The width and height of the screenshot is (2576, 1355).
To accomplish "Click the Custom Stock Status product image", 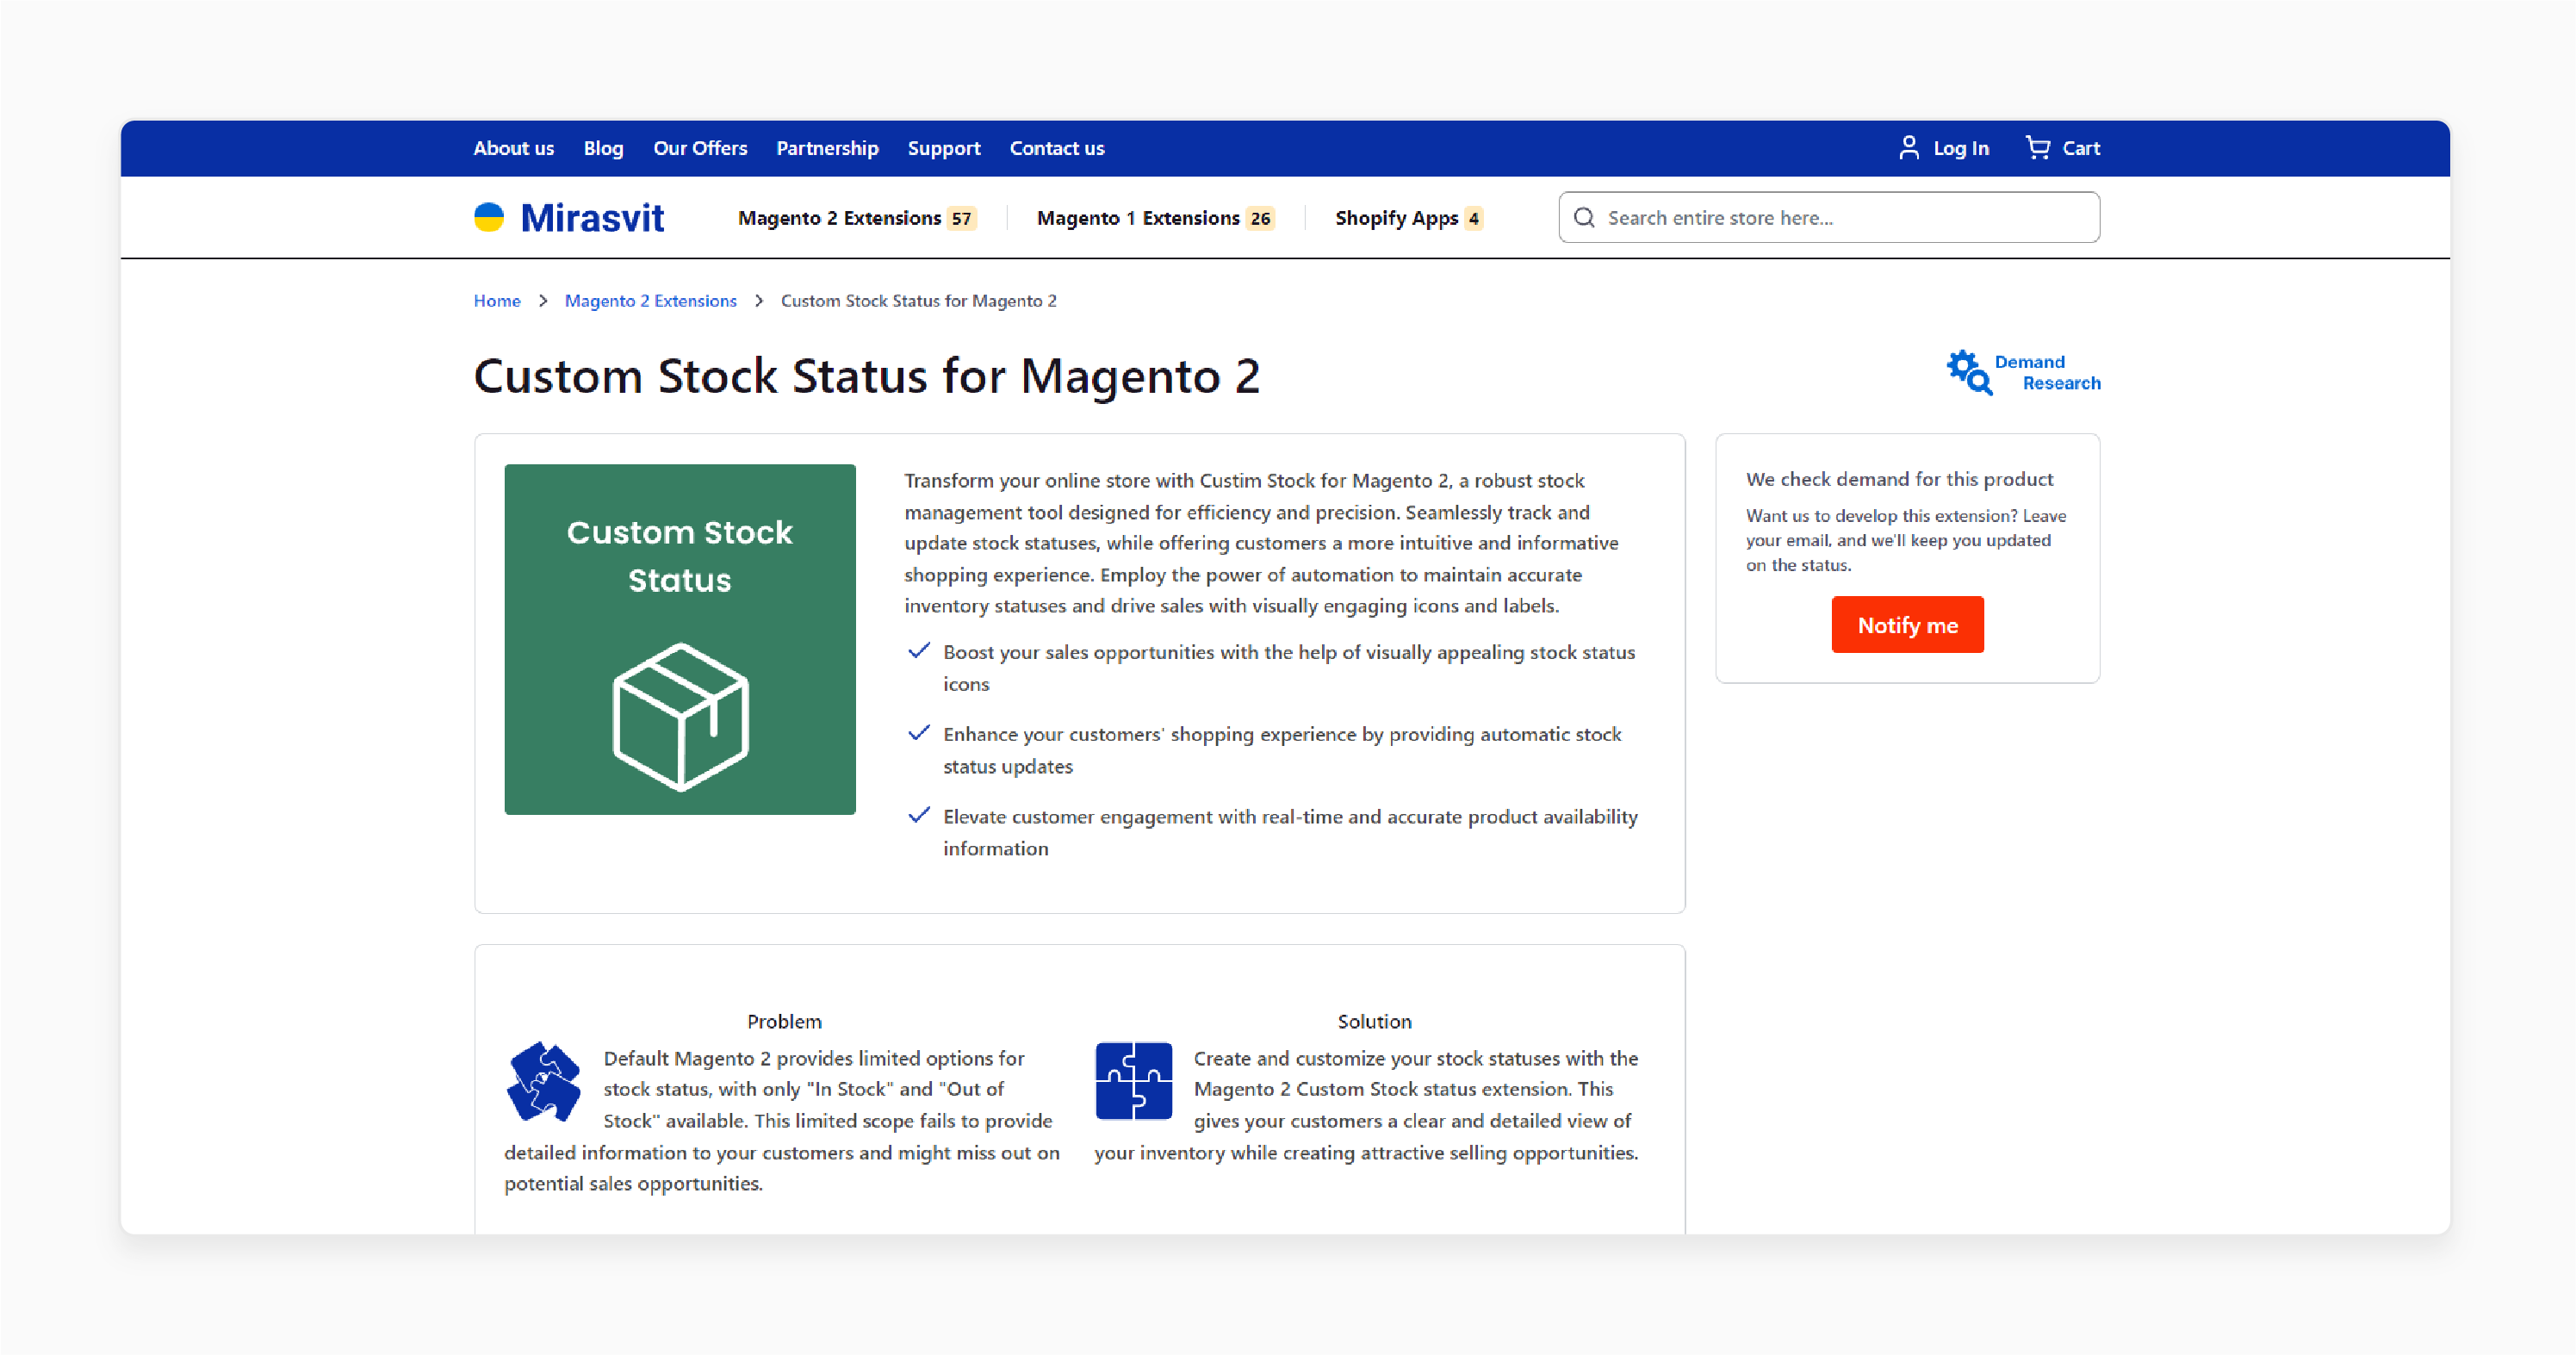I will coord(680,639).
